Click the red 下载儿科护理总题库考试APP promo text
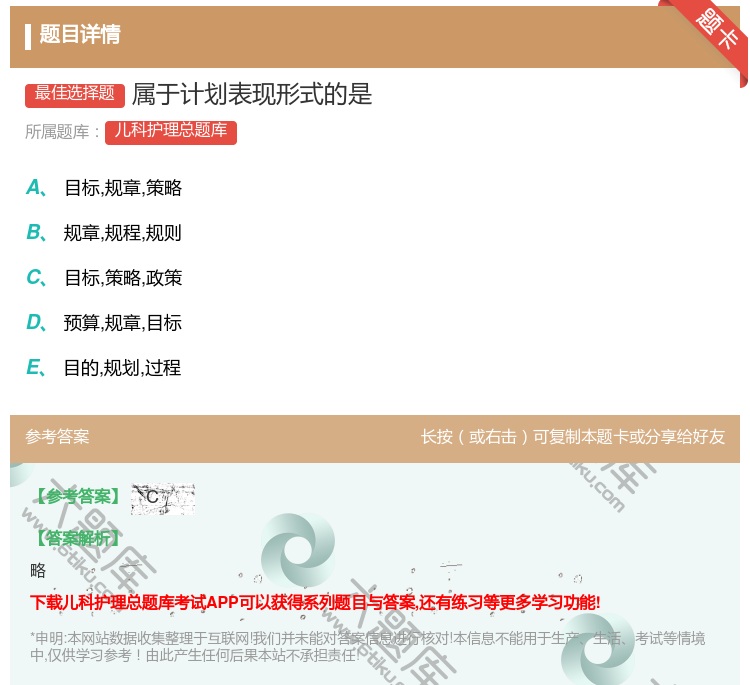 (315, 603)
